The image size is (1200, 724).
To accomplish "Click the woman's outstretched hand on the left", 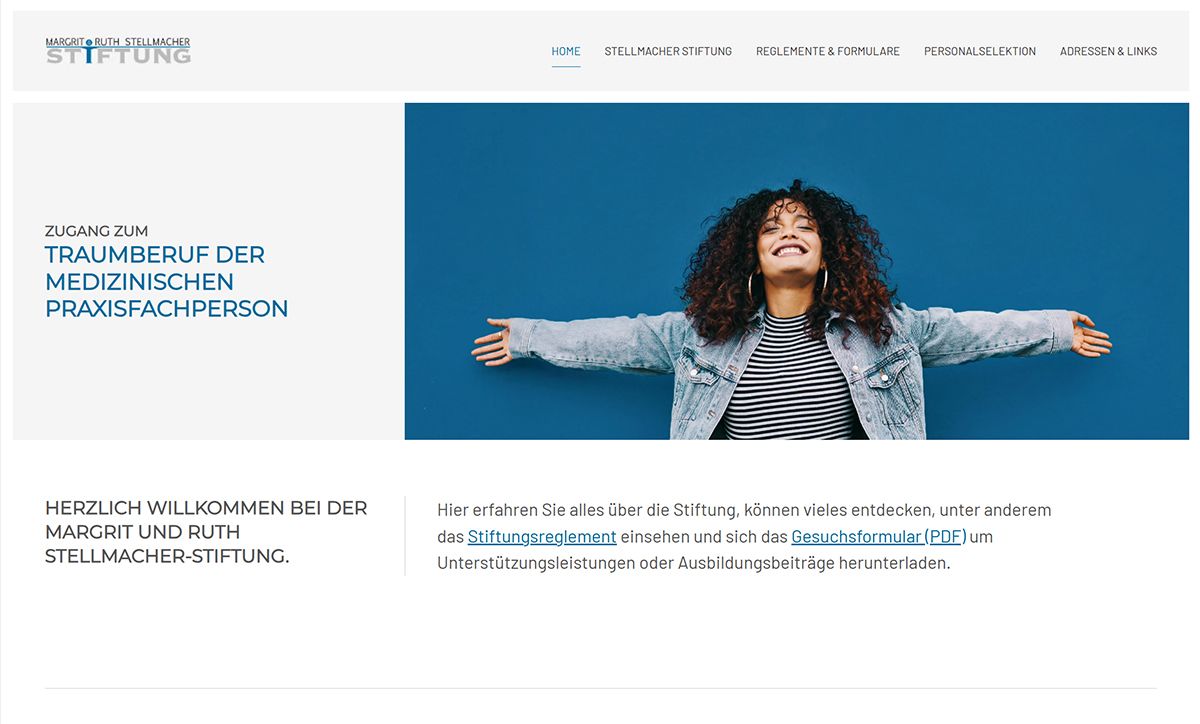I will point(492,340).
